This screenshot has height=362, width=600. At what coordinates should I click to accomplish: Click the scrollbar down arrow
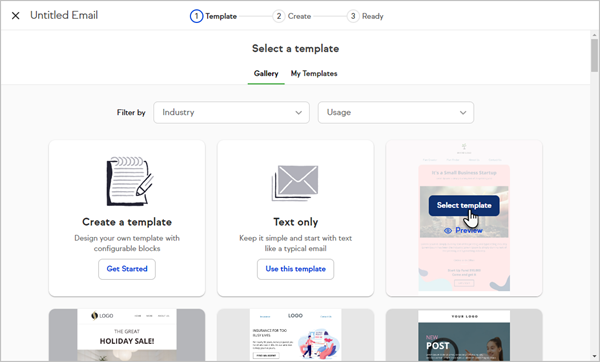tap(594, 356)
